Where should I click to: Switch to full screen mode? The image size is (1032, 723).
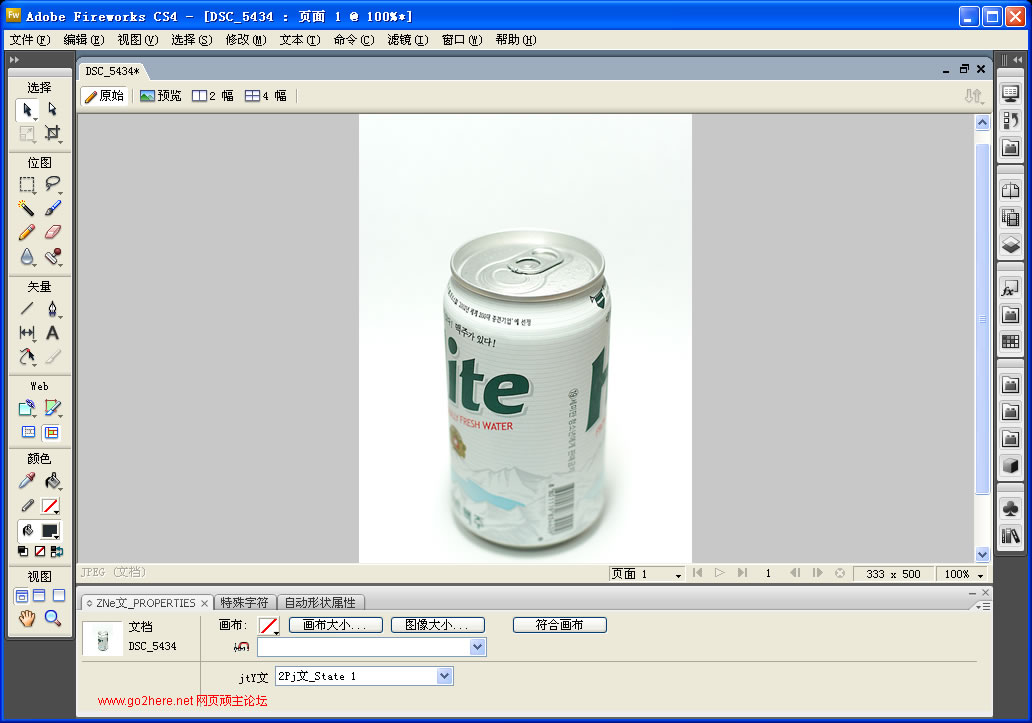tap(59, 596)
